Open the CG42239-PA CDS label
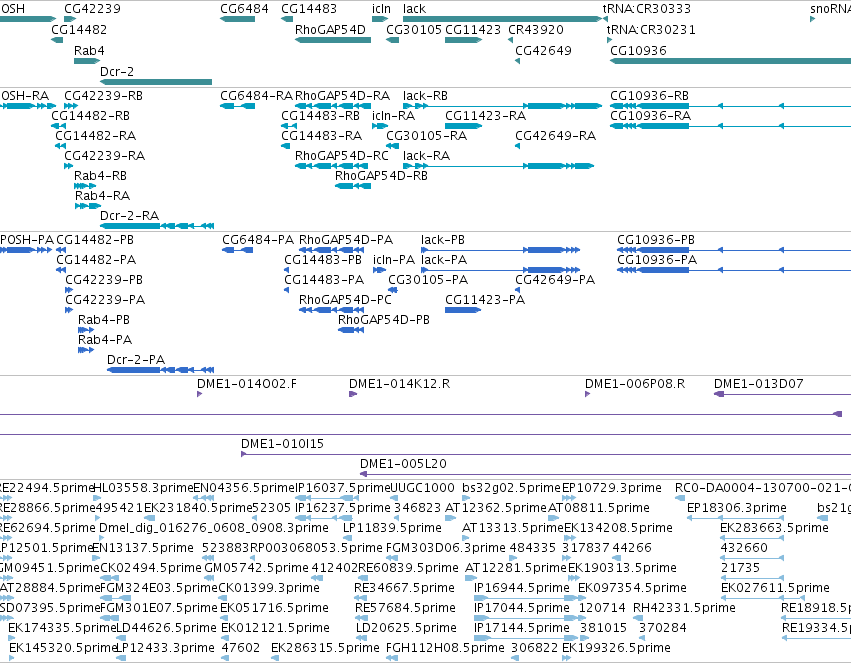Screen dimensions: 851x663 pyautogui.click(x=105, y=299)
